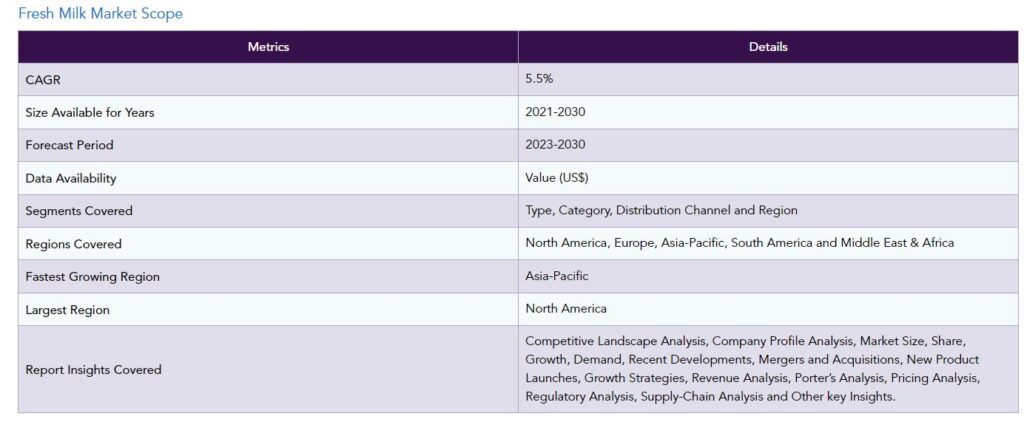This screenshot has height=422, width=1024.
Task: Select the Data Availability label
Action: pos(71,178)
